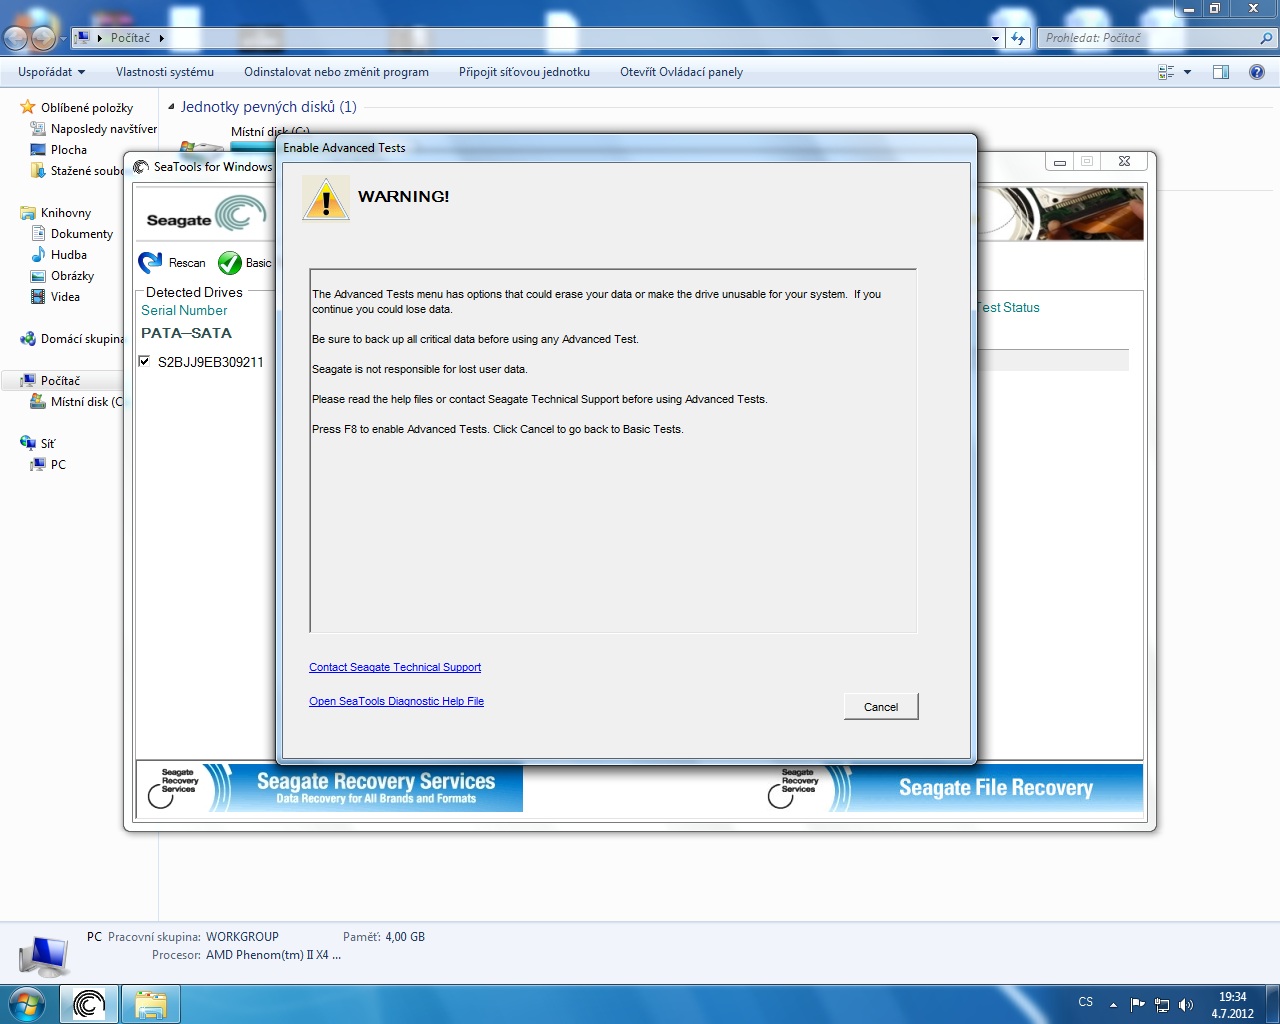This screenshot has height=1024, width=1280.
Task: Click the Basic Tests green checkmark icon
Action: 230,262
